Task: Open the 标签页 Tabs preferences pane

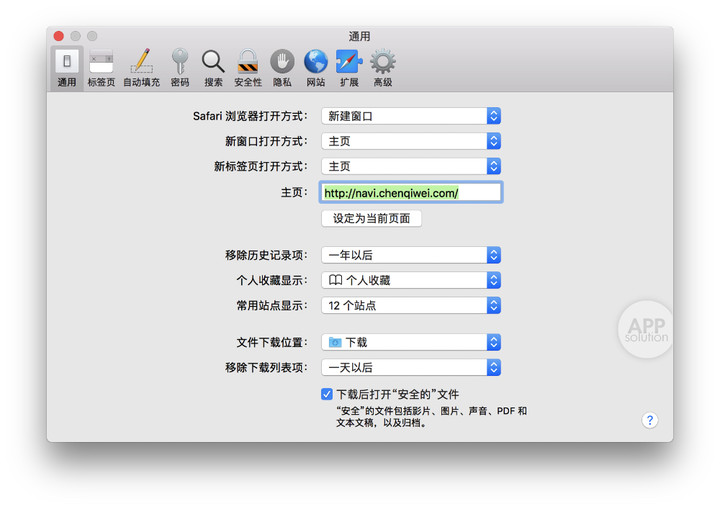Action: (101, 68)
